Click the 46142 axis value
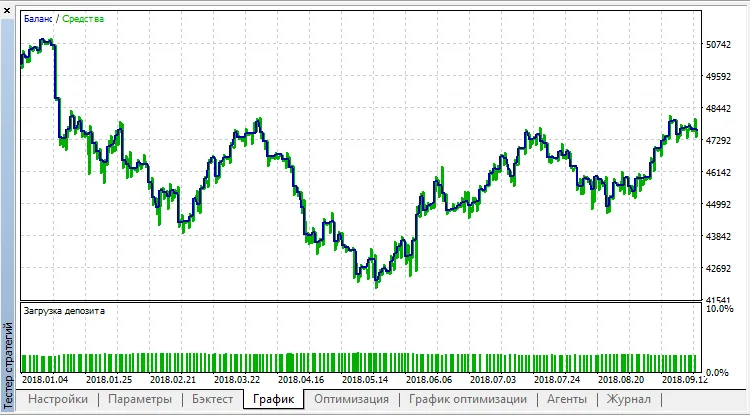Image resolution: width=750 pixels, height=416 pixels. [718, 173]
